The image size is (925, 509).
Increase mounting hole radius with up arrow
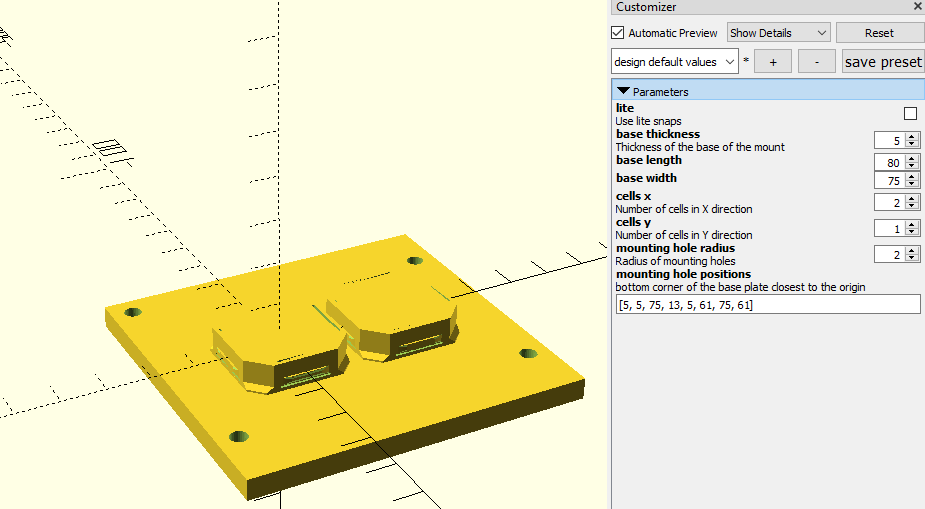(x=911, y=250)
